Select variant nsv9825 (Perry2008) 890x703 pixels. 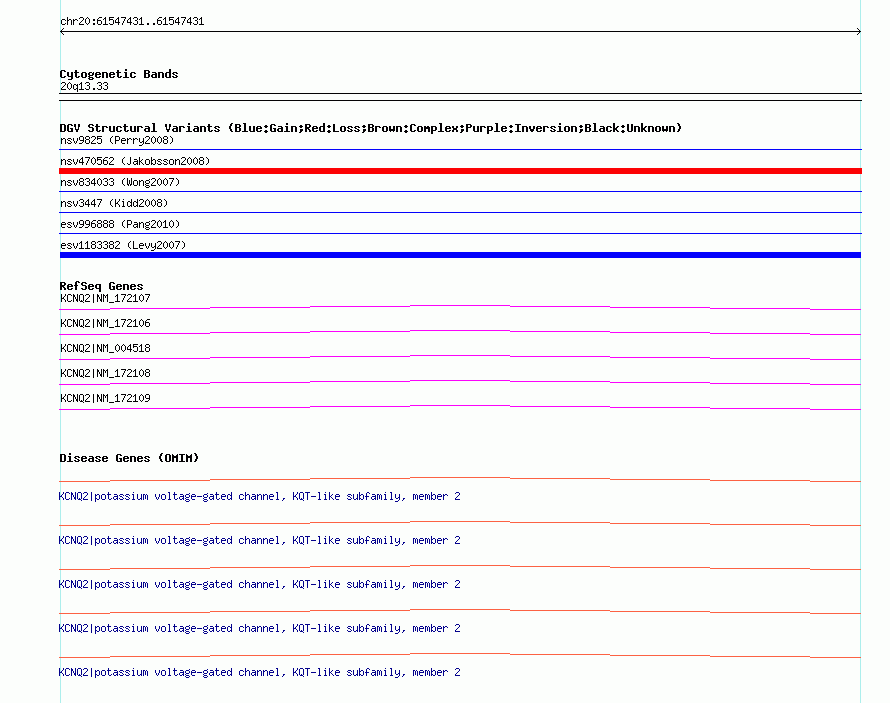click(x=117, y=140)
